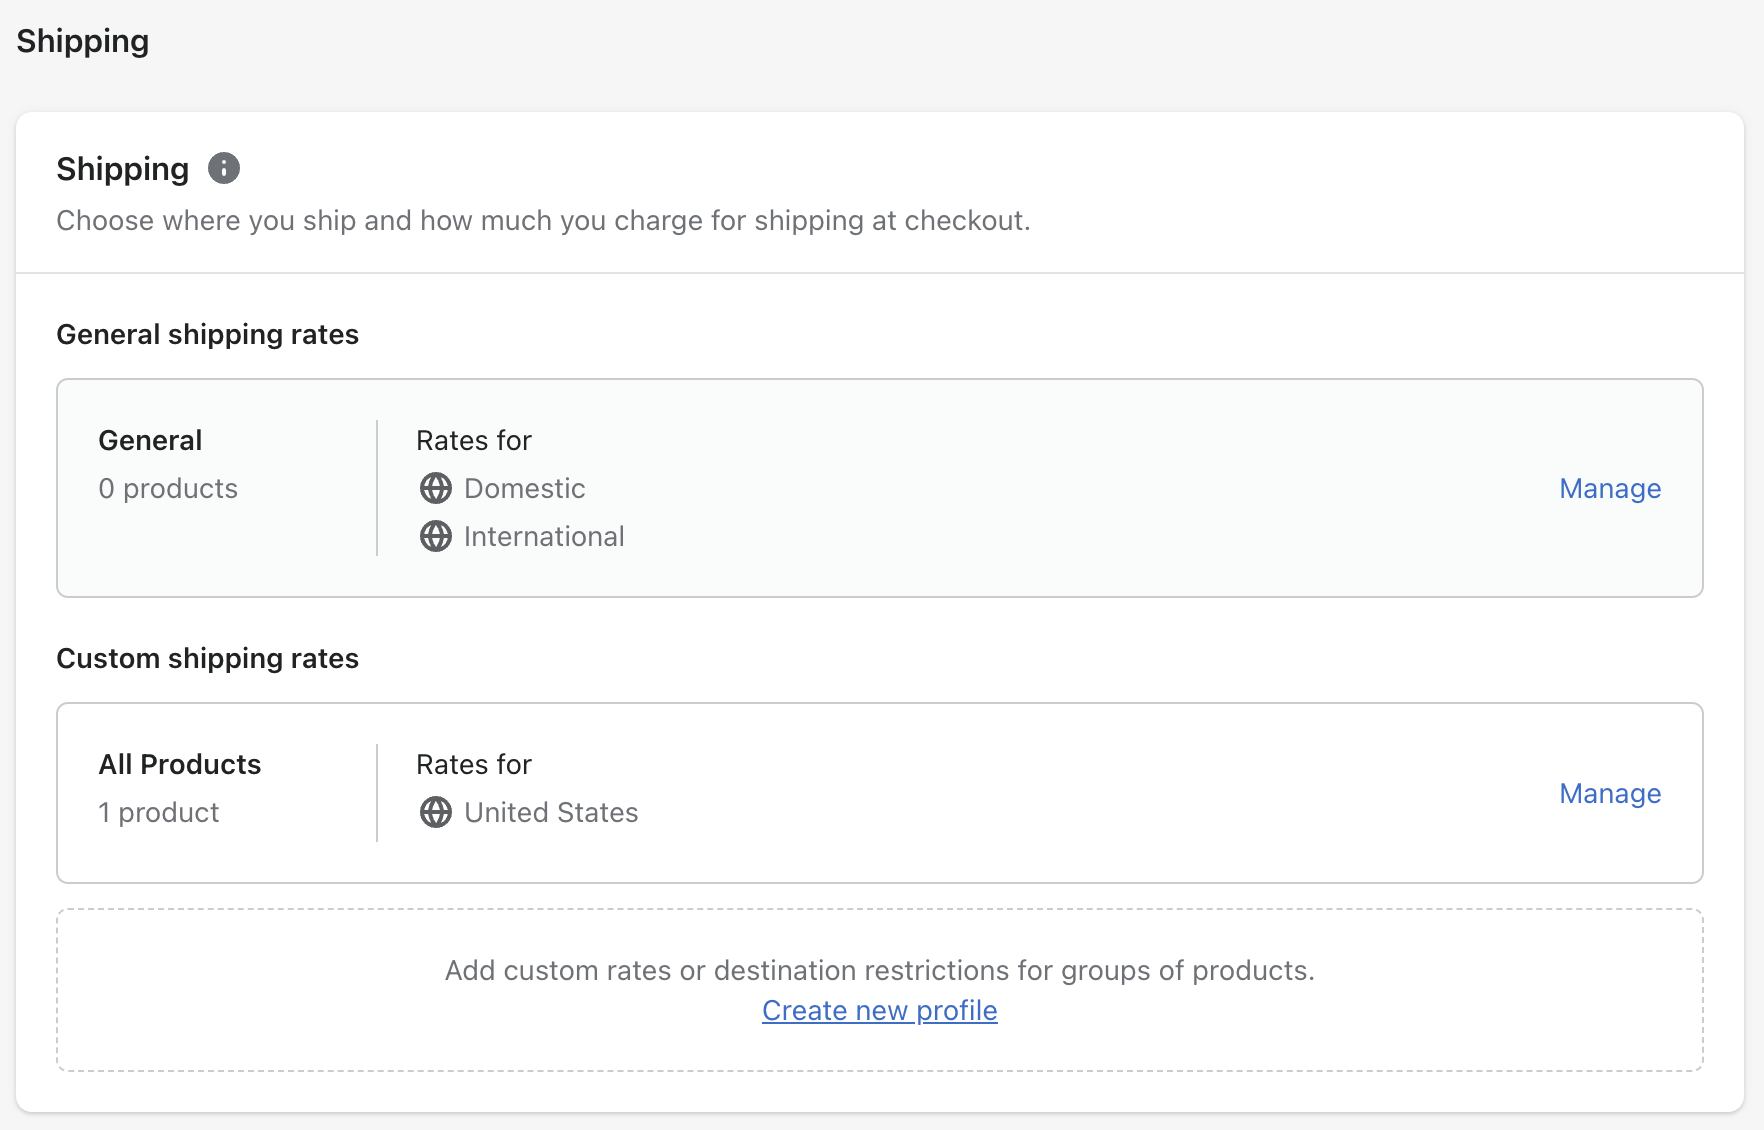Select the International zone label
The width and height of the screenshot is (1764, 1130).
544,536
